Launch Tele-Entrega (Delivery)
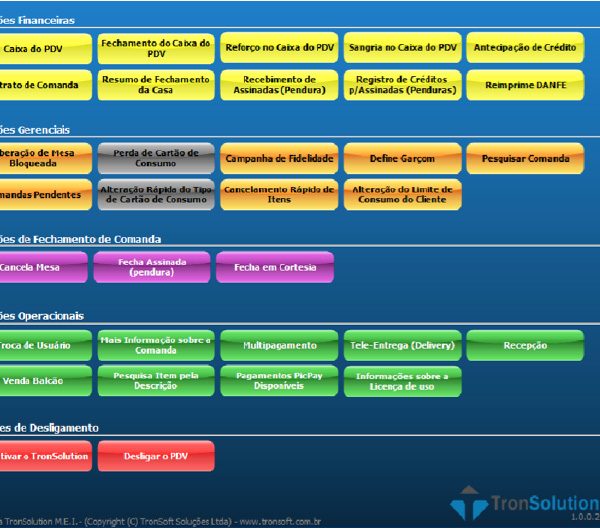 click(x=402, y=345)
